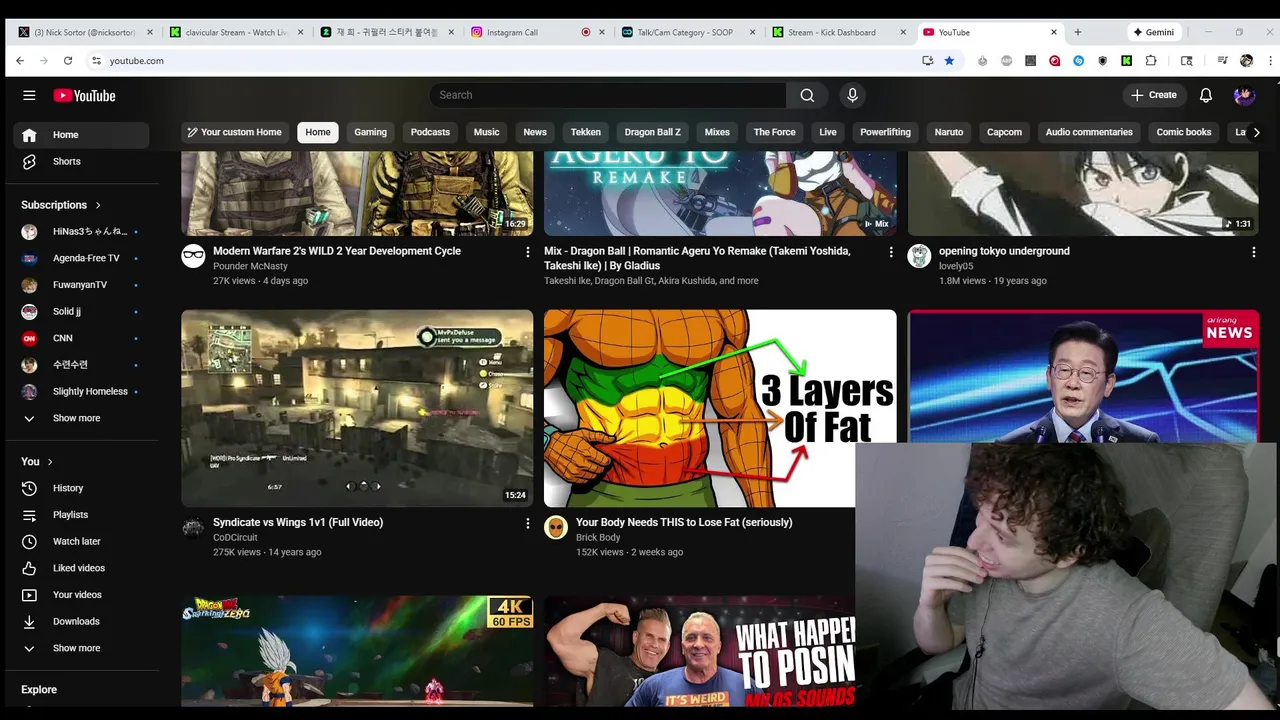Image resolution: width=1280 pixels, height=720 pixels.
Task: Open the You section chevron
Action: coord(50,462)
